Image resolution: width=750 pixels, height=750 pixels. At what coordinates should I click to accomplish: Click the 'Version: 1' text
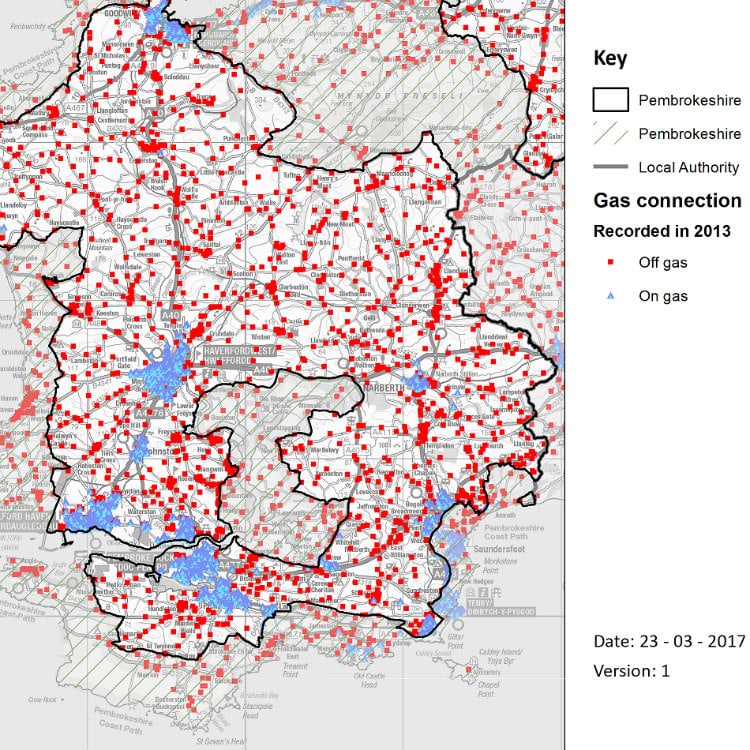631,671
